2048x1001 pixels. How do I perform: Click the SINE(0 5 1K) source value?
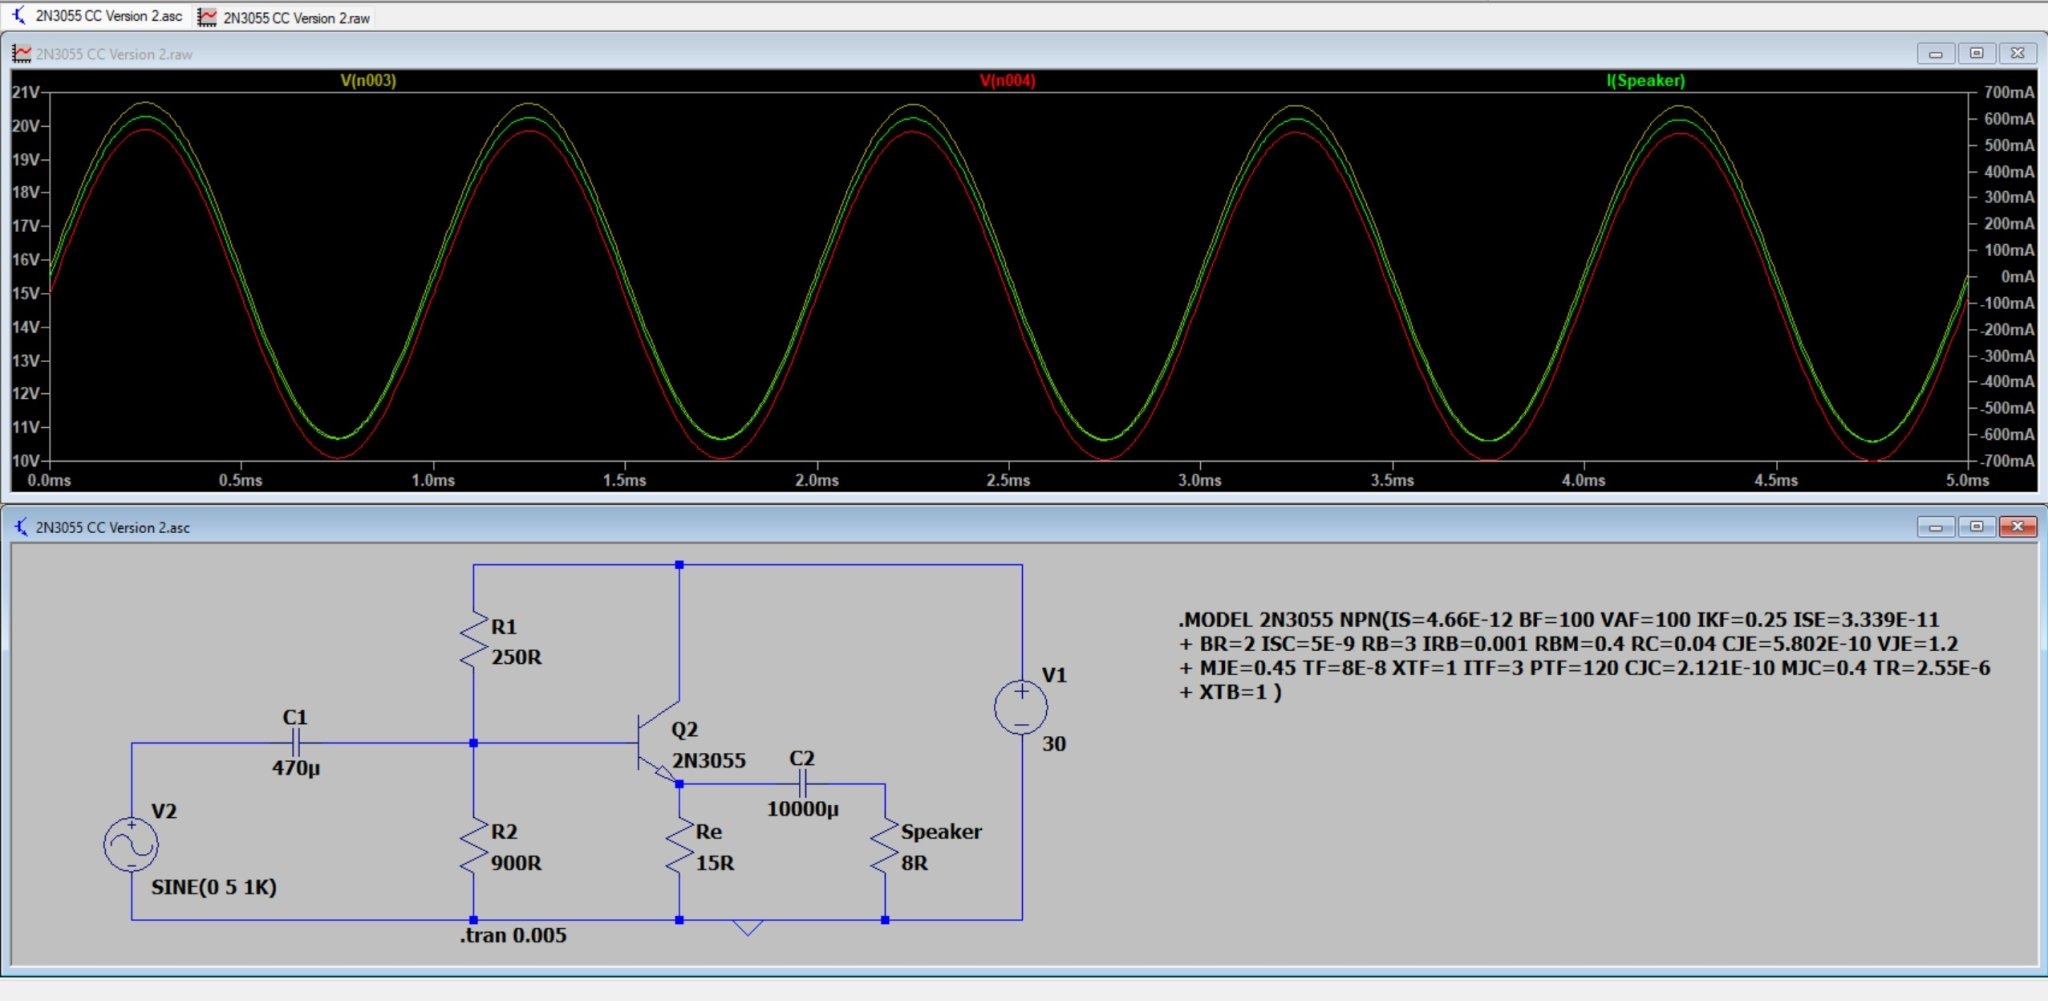[214, 887]
